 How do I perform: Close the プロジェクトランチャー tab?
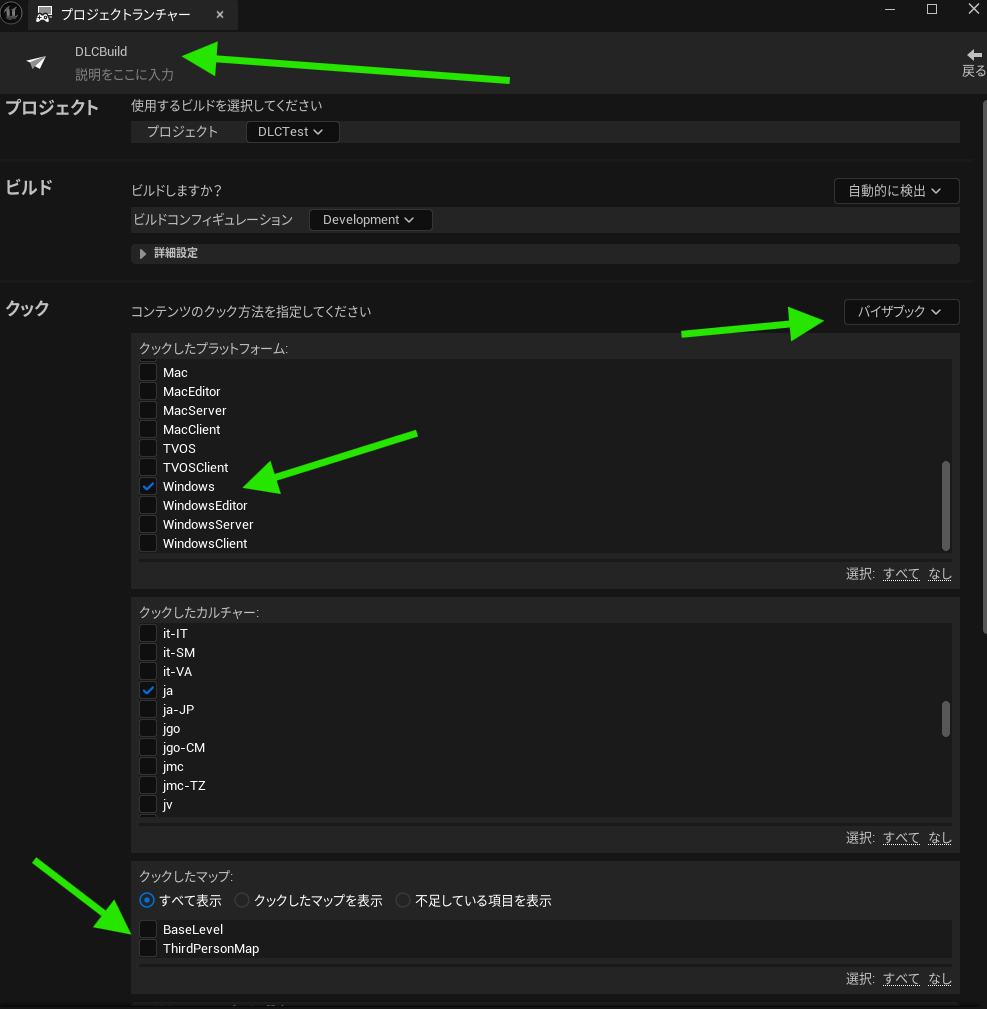click(220, 14)
